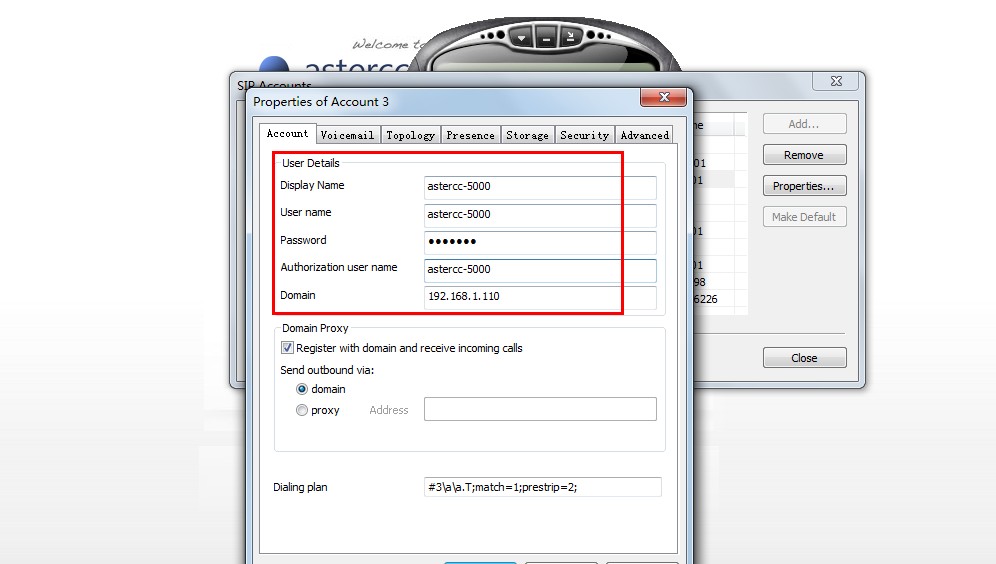Click the softphone compact-mode arrow icon
Screen dimensions: 996x564
570,38
